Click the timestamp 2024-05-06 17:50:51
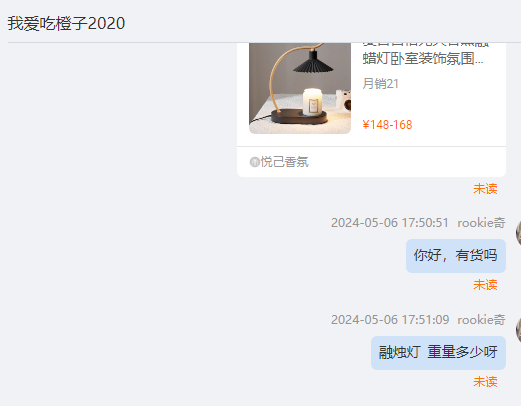521x406 pixels. (390, 223)
